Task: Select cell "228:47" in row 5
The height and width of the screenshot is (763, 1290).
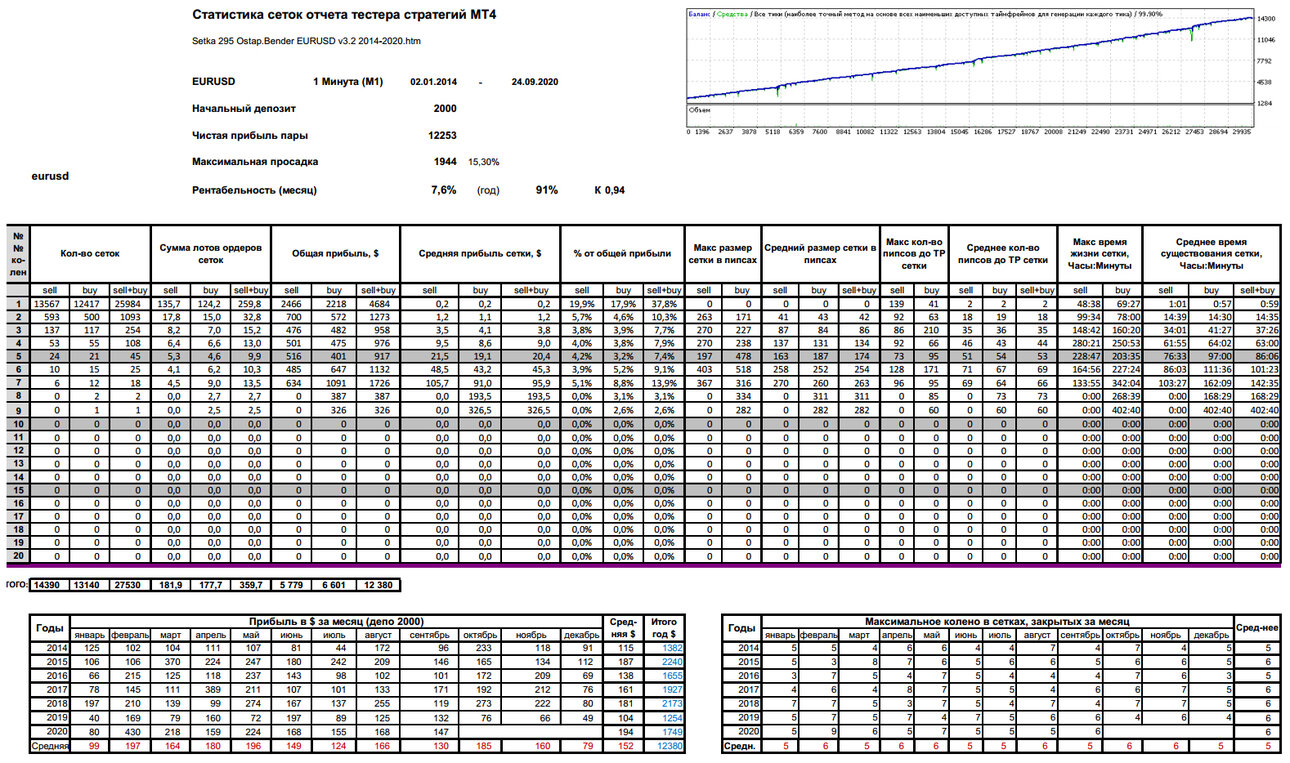Action: 1080,354
